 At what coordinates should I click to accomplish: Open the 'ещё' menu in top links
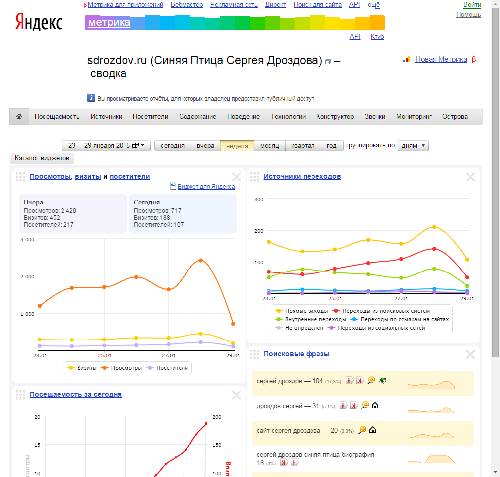[x=374, y=5]
